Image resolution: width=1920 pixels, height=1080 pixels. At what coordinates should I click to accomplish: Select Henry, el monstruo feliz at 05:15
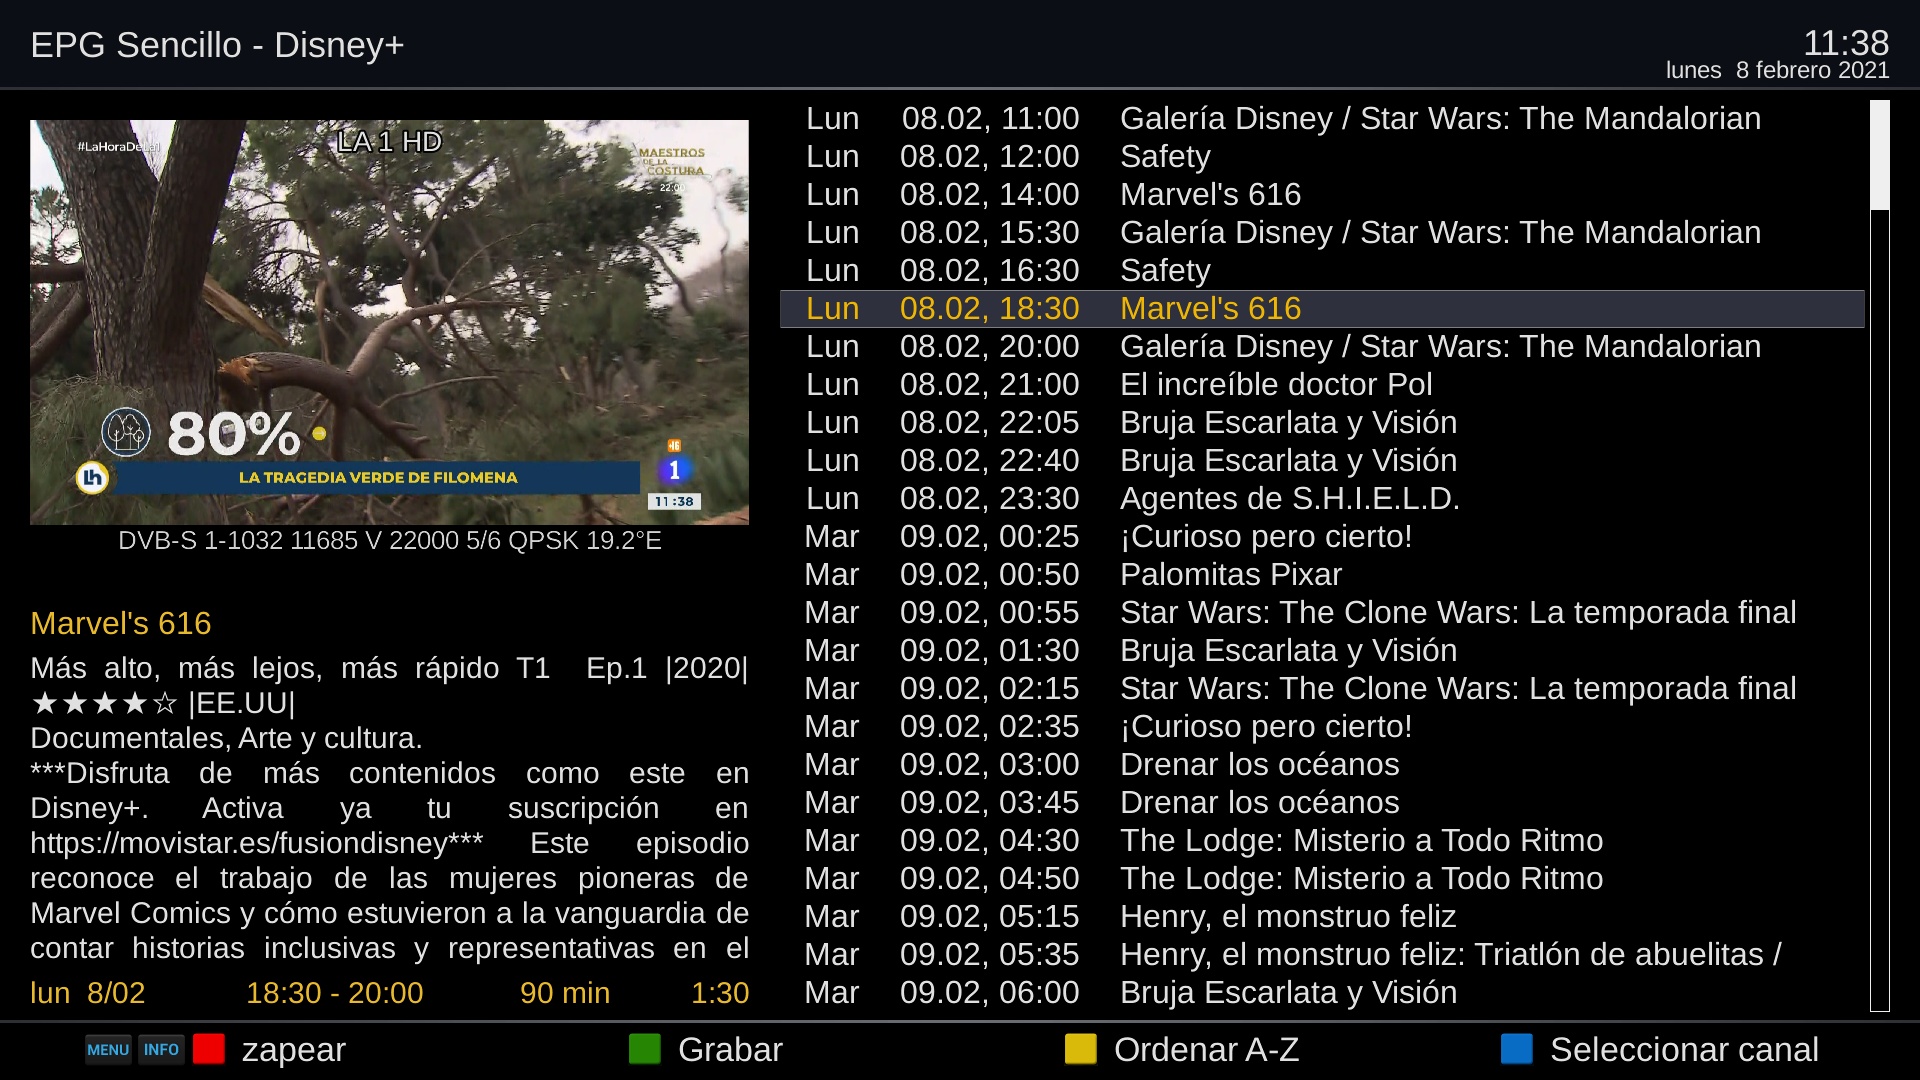pyautogui.click(x=1287, y=917)
